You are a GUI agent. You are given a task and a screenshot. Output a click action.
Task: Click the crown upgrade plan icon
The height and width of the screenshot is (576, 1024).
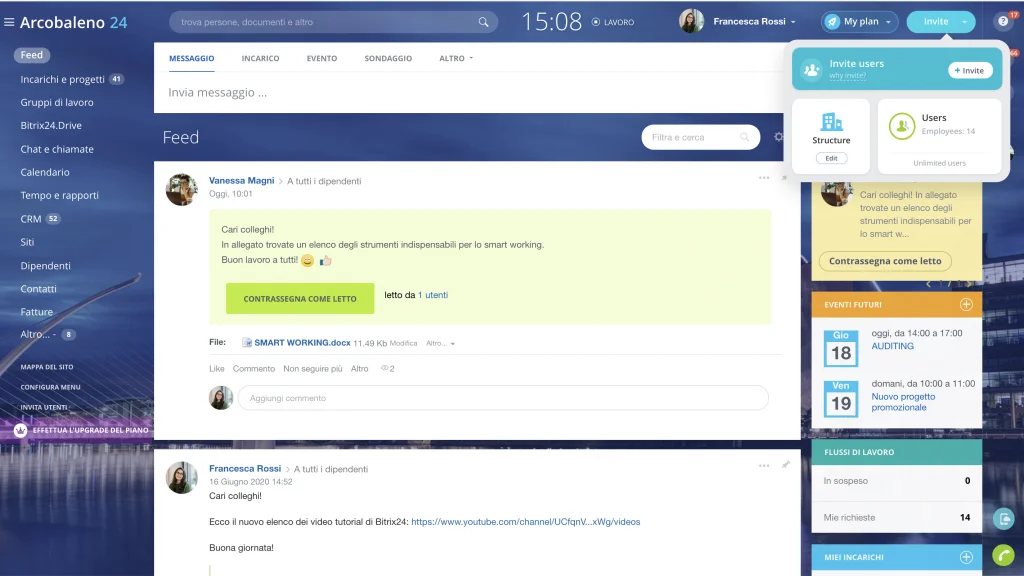[x=20, y=430]
